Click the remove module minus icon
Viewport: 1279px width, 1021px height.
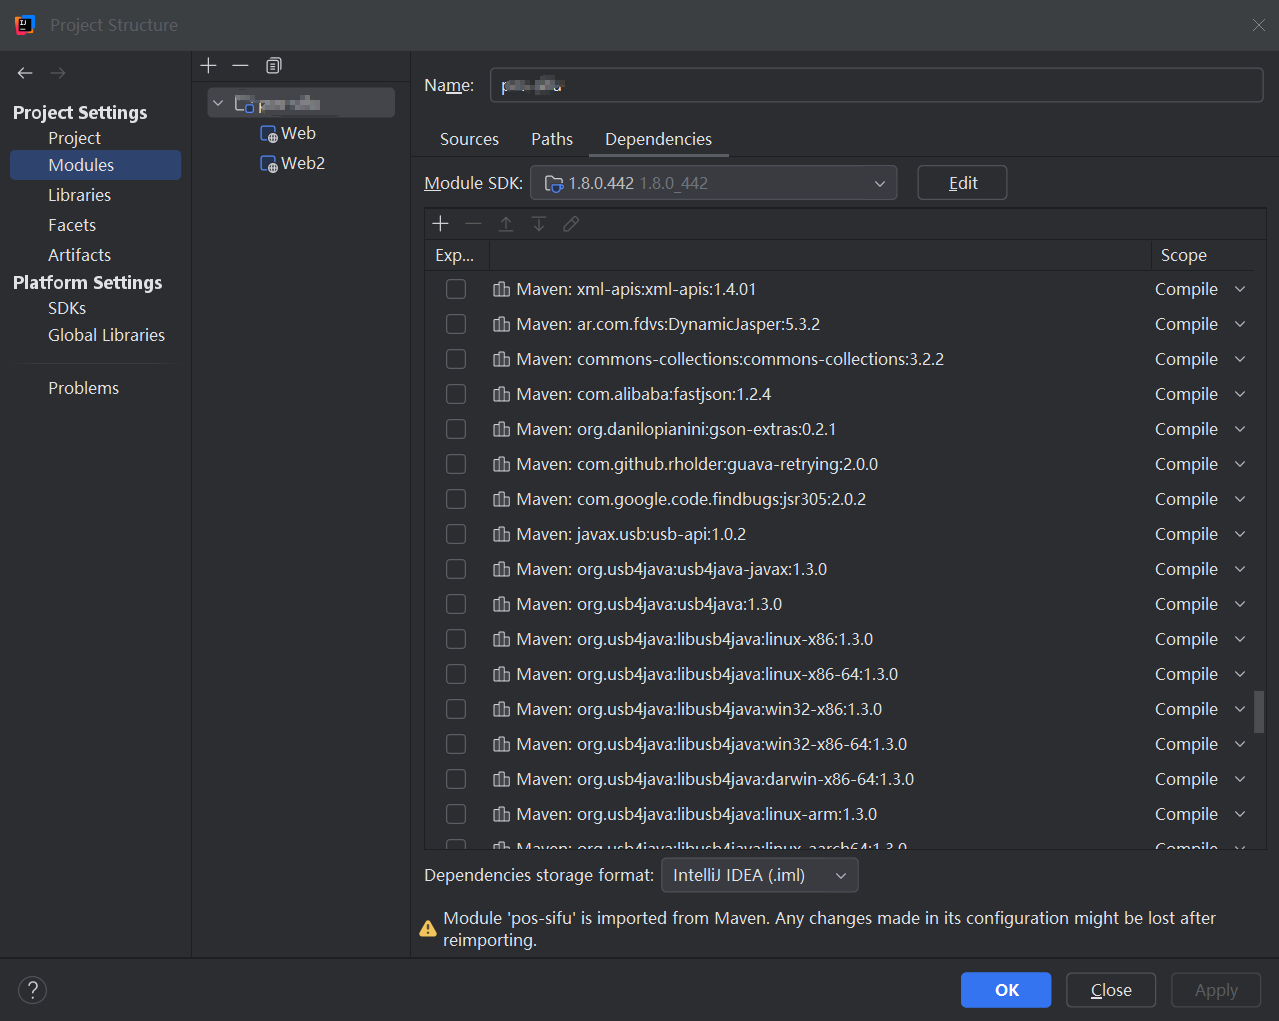coord(240,66)
